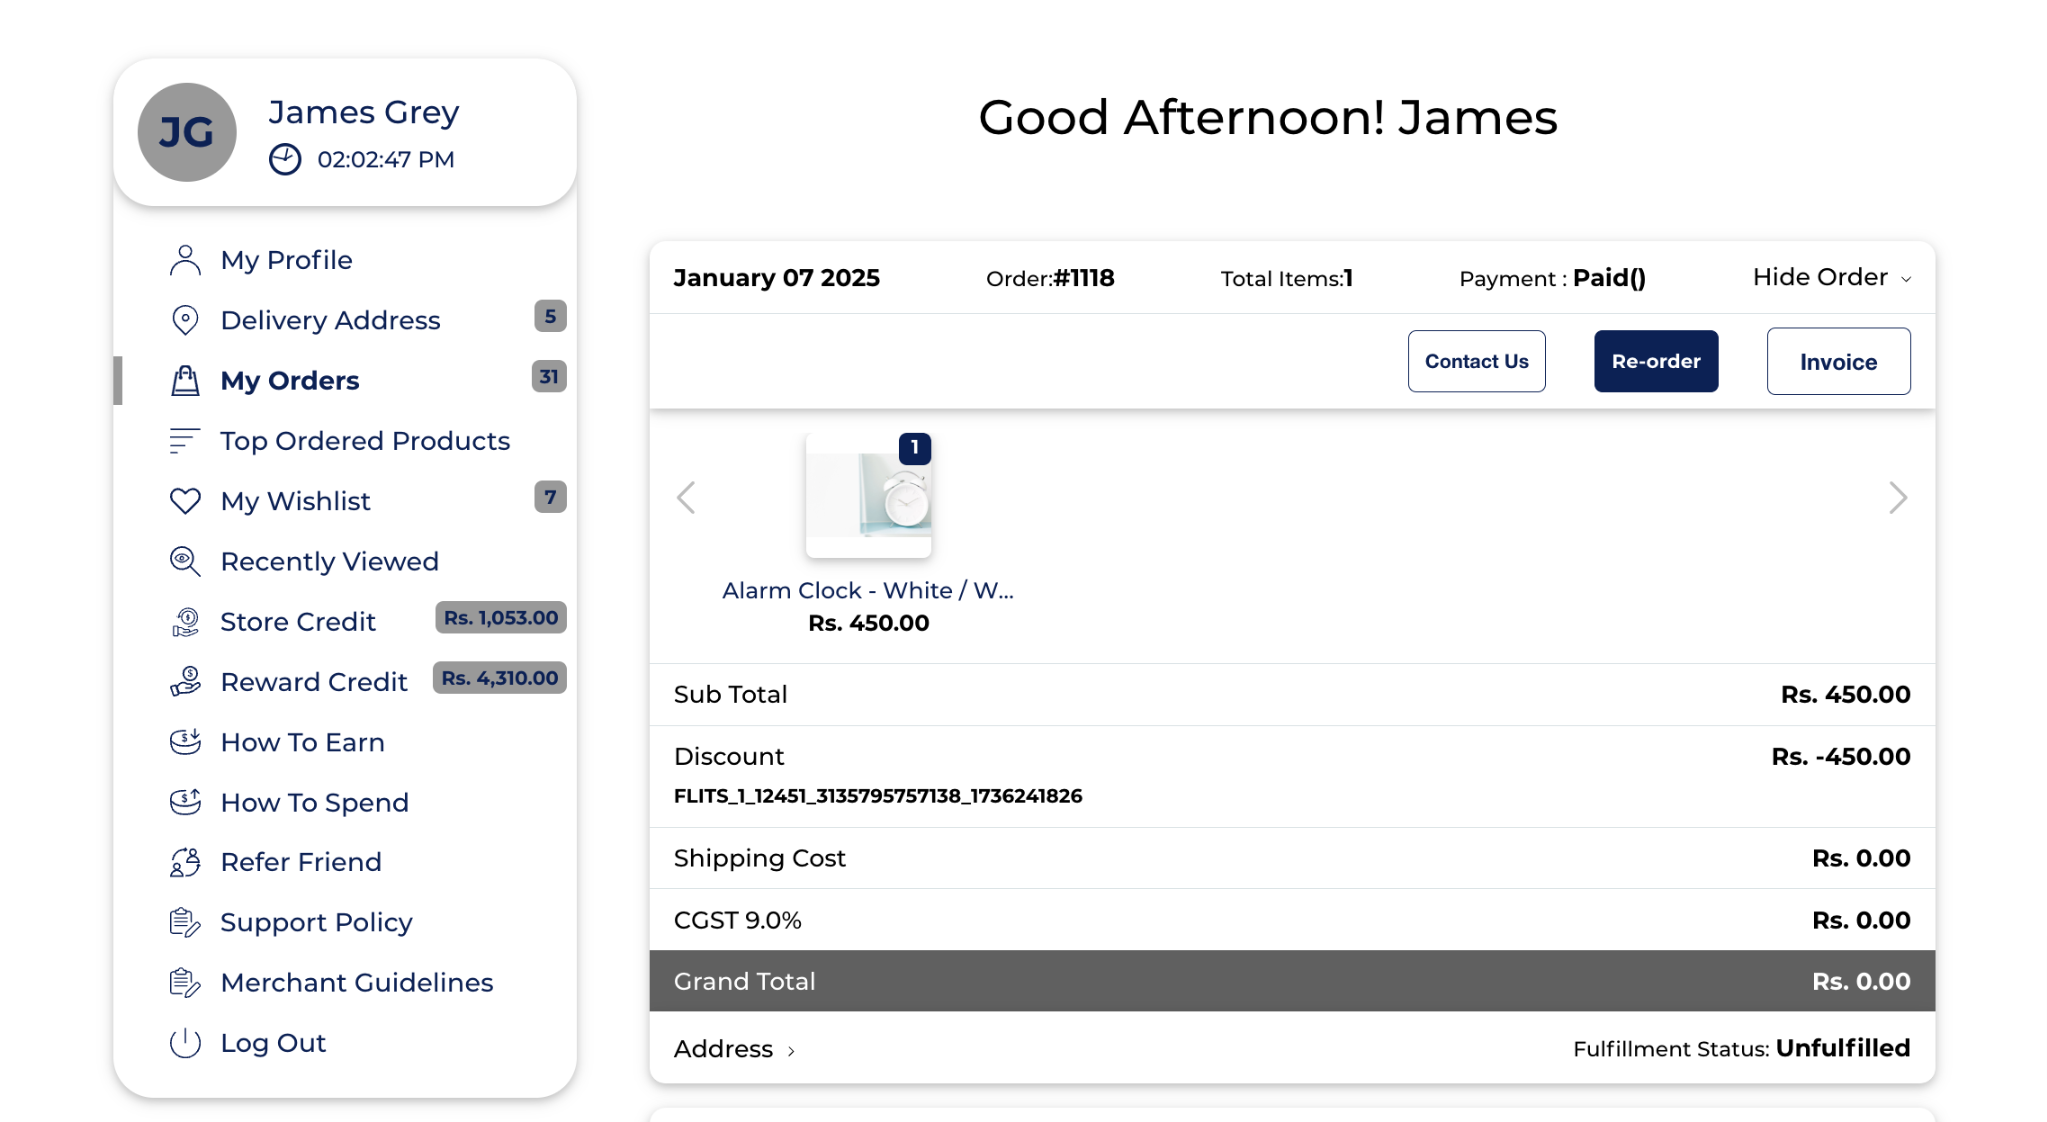Click the Recently Viewed eye-magnifier icon
Screen dimensions: 2047x1122
point(185,561)
